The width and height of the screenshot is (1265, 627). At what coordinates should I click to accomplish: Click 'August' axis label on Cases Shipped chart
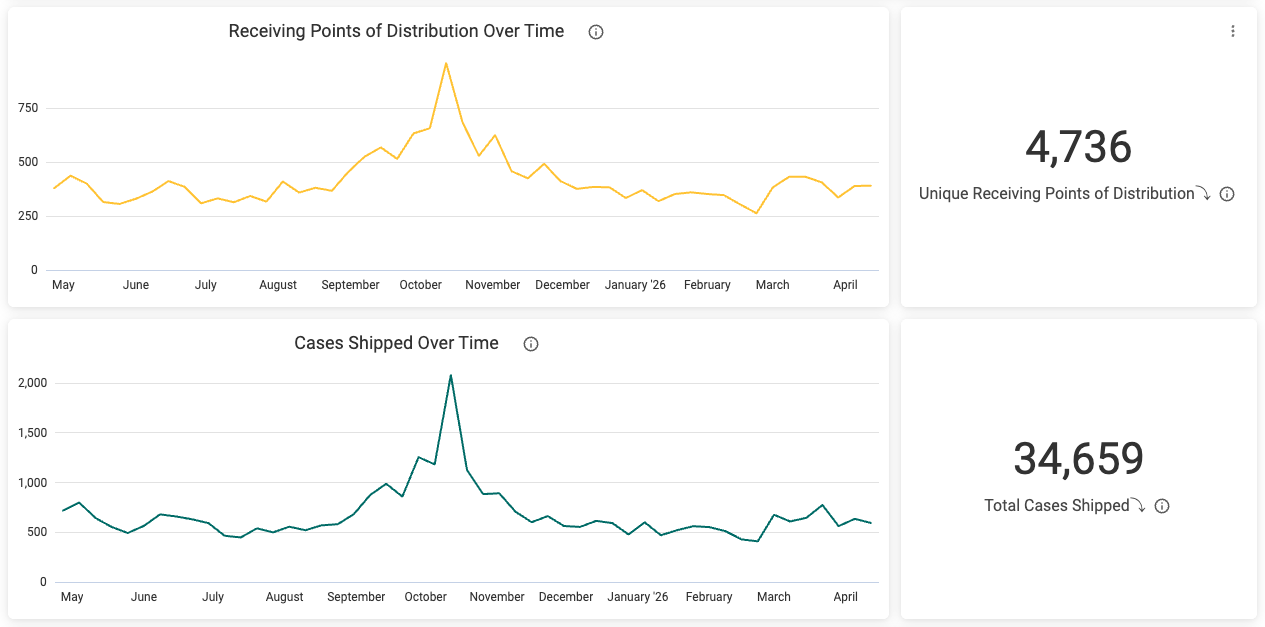pyautogui.click(x=284, y=597)
